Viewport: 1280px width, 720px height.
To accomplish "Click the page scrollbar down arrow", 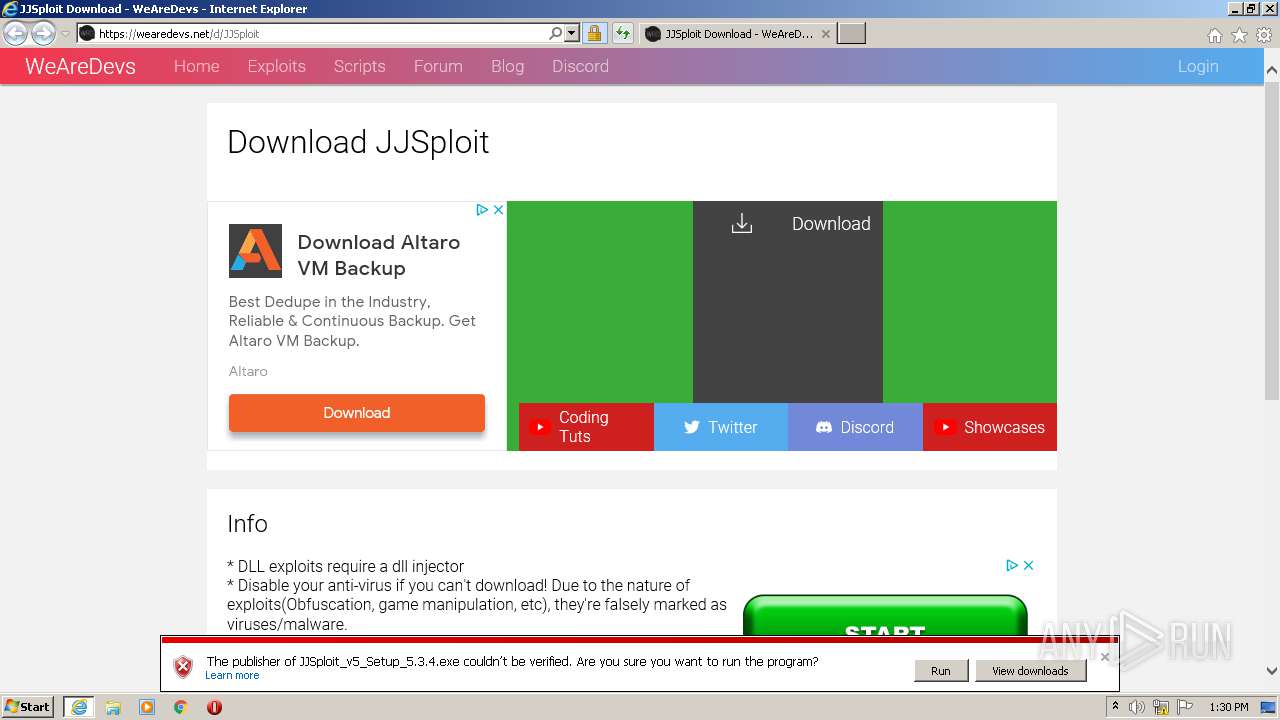I will 1272,671.
